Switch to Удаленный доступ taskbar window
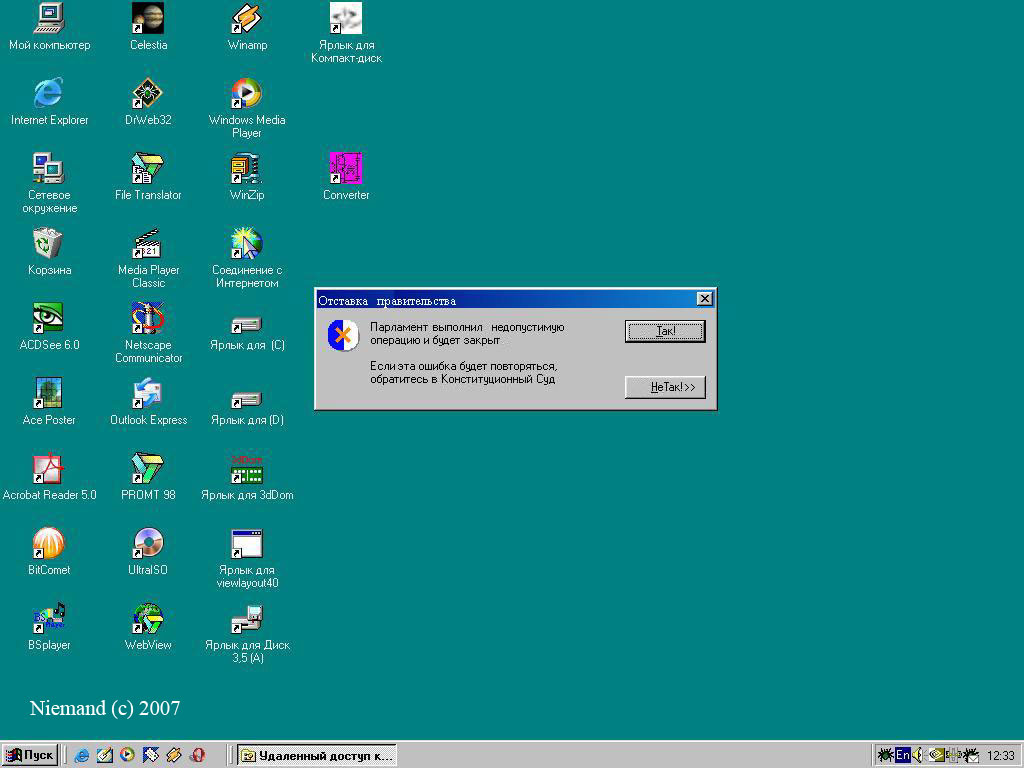 point(317,755)
